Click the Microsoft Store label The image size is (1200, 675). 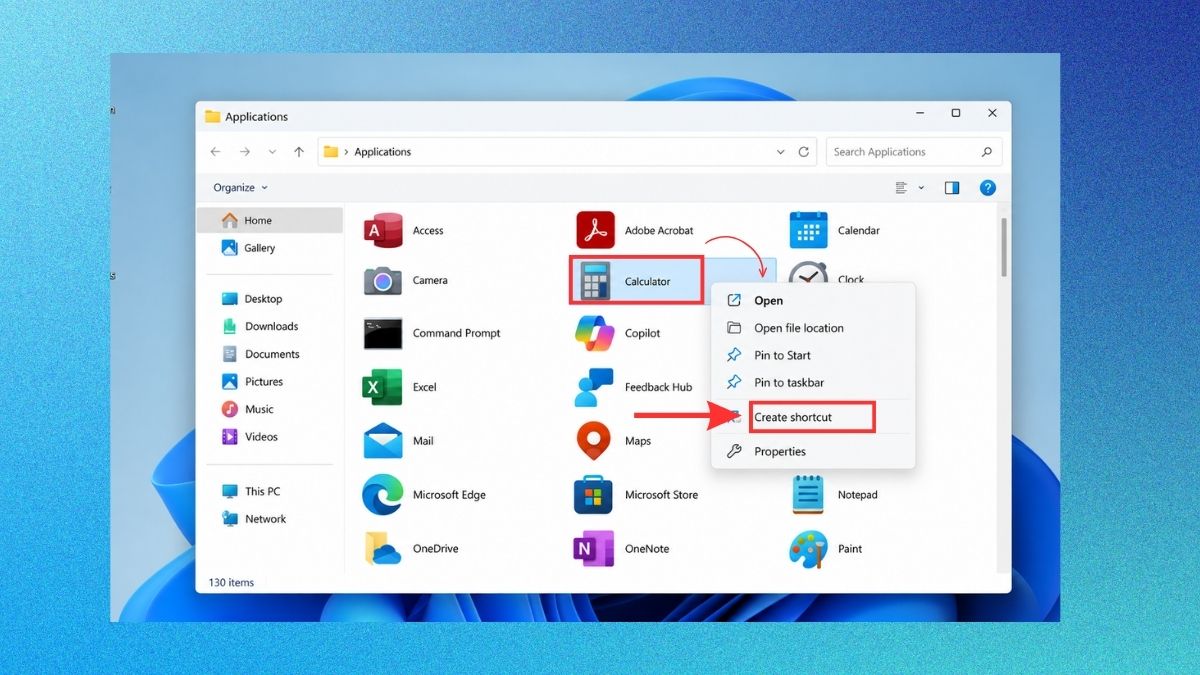tap(661, 495)
